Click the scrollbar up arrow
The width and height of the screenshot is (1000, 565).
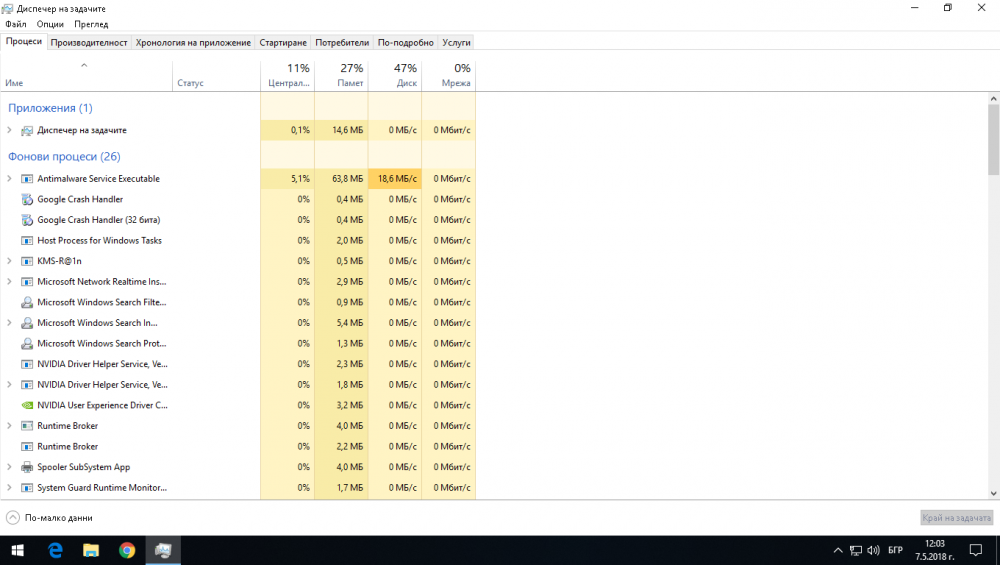pyautogui.click(x=993, y=98)
